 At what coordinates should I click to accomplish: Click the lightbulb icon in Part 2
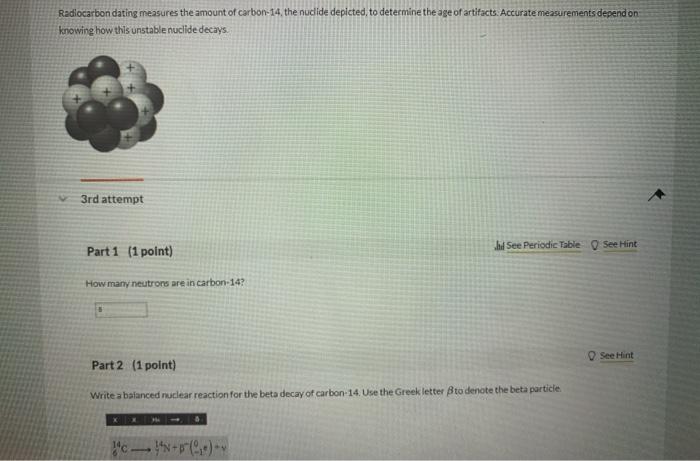(x=592, y=356)
